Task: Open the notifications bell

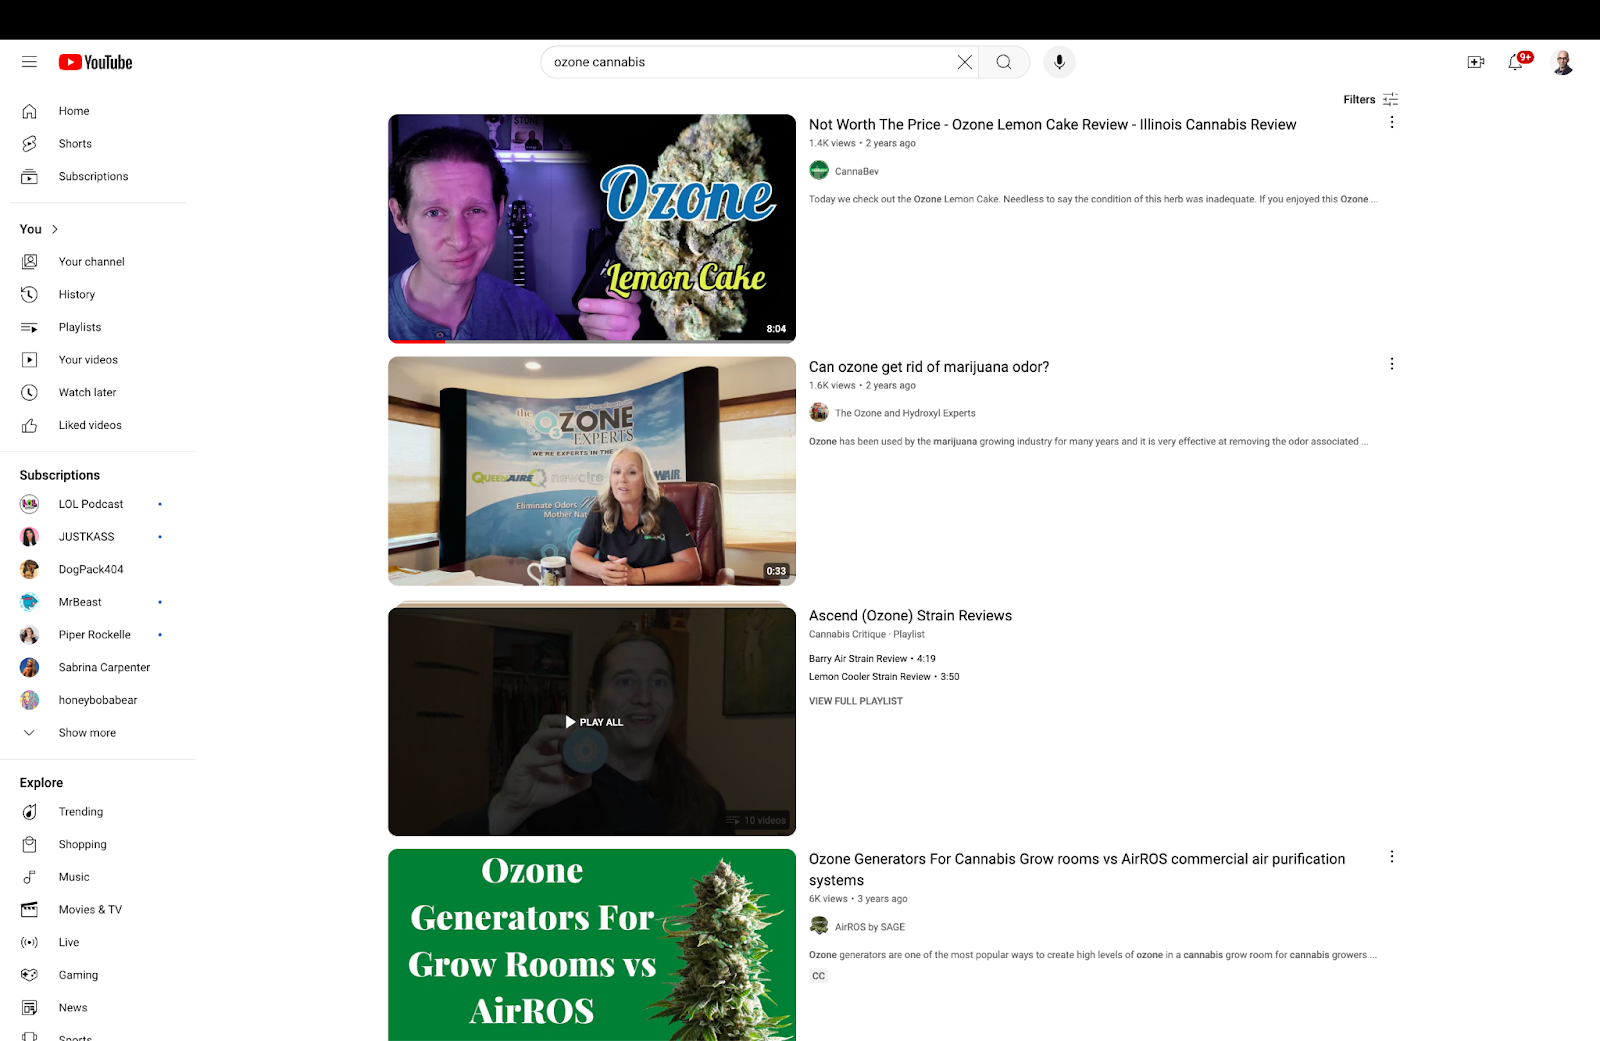Action: coord(1516,62)
